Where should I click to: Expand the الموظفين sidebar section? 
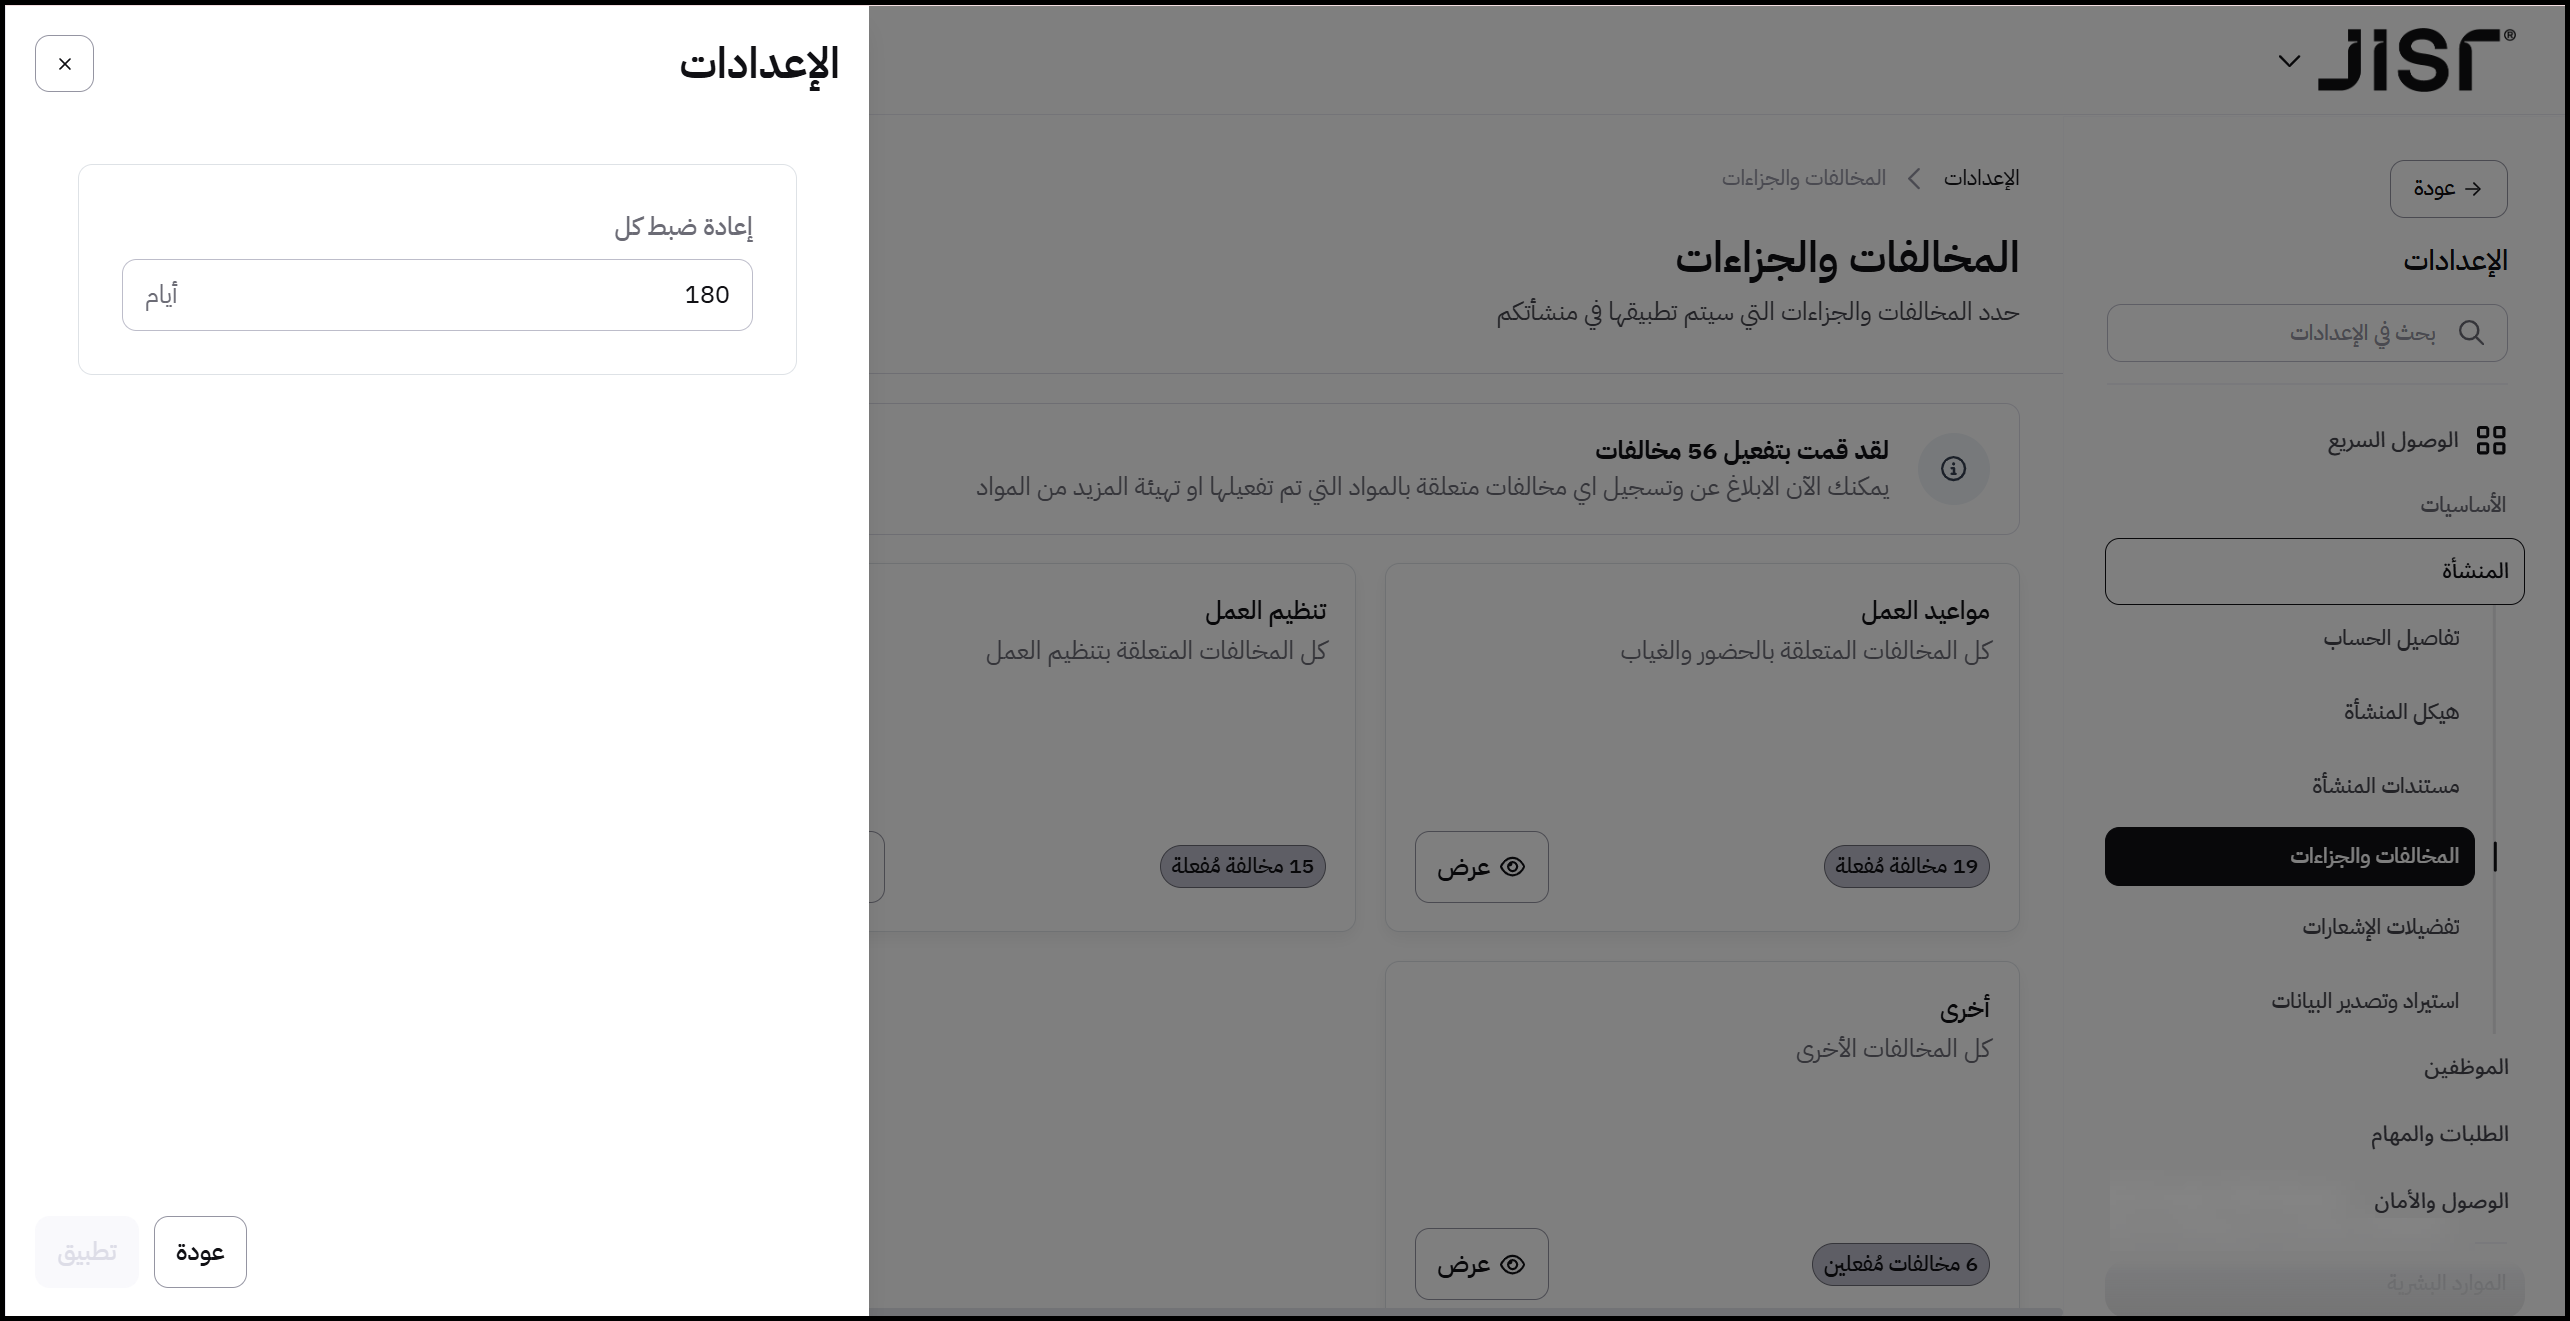tap(2465, 1067)
